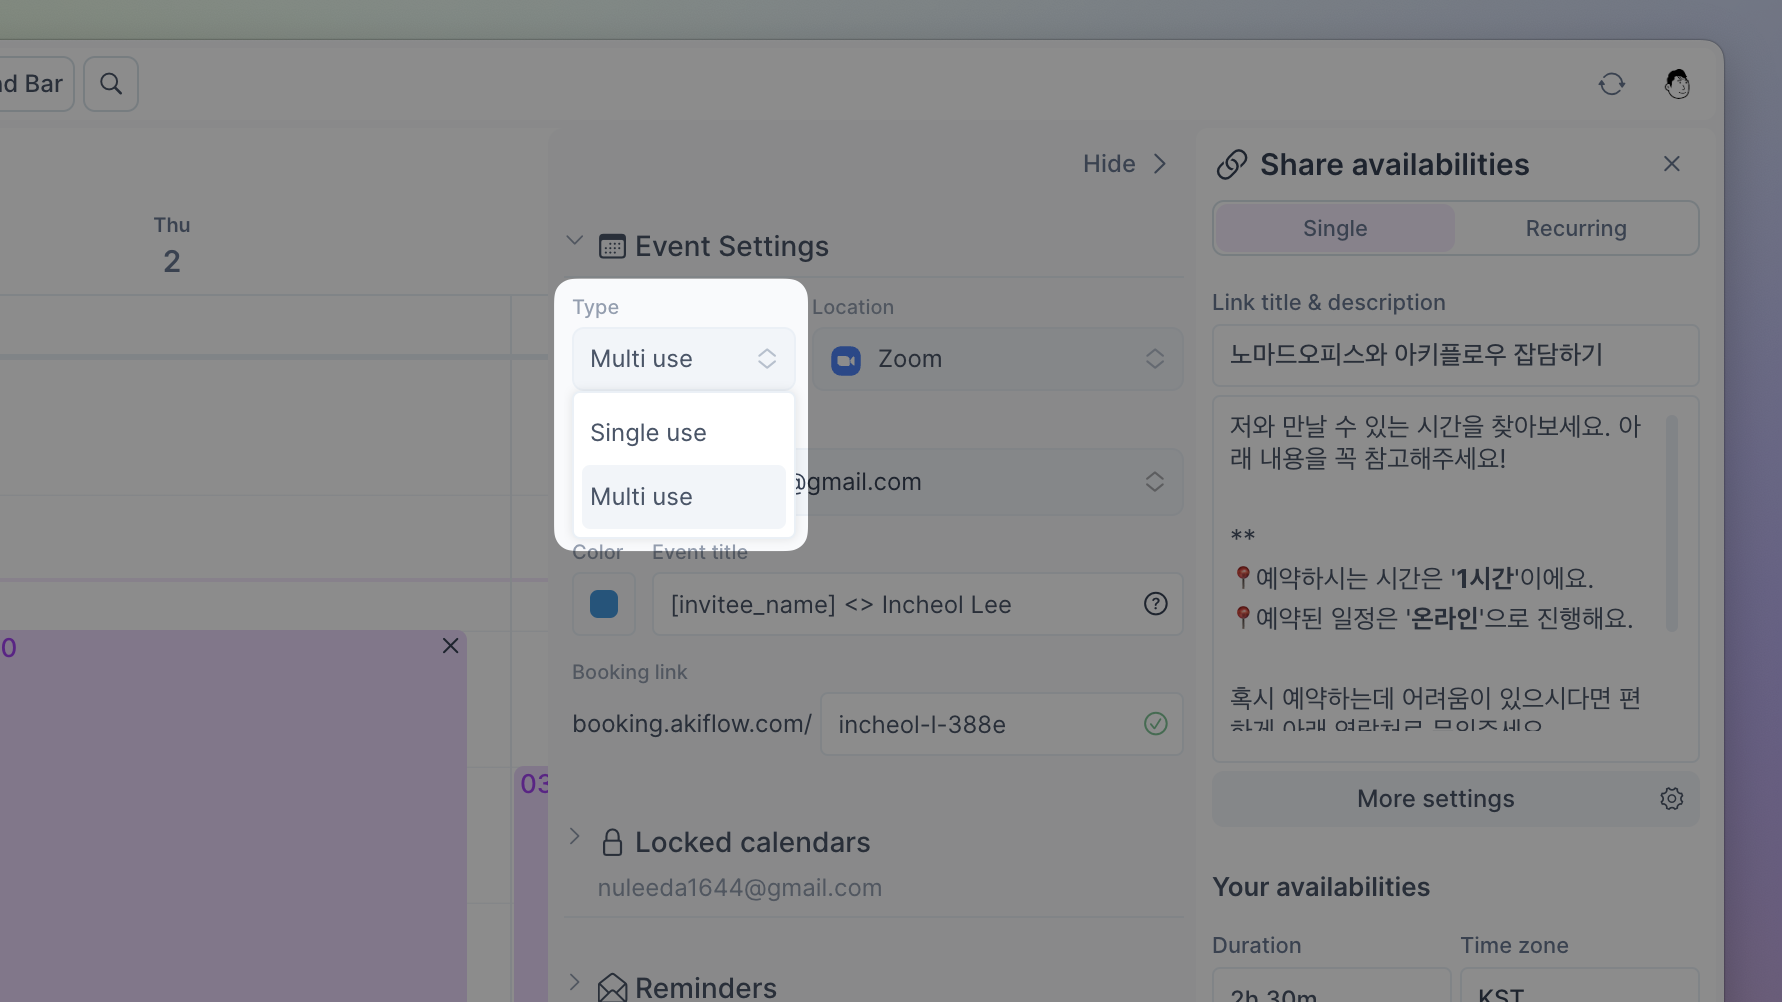The image size is (1782, 1002).
Task: Open the Zoom location dropdown
Action: [998, 359]
